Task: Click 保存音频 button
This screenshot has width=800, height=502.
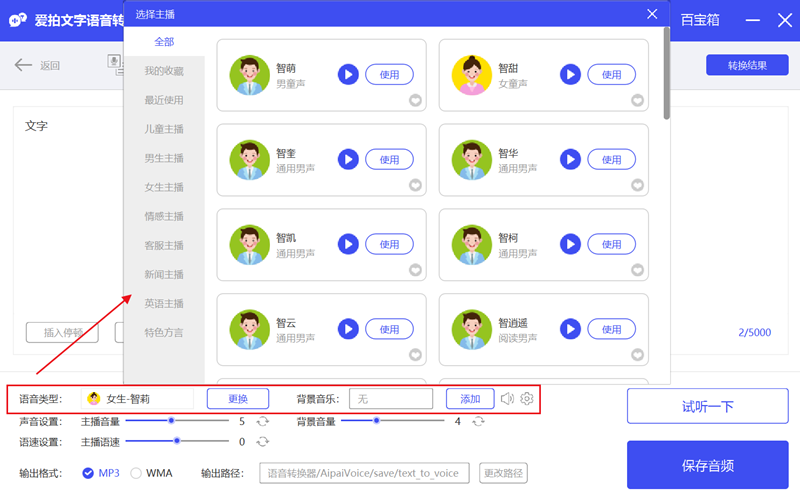Action: click(x=708, y=465)
